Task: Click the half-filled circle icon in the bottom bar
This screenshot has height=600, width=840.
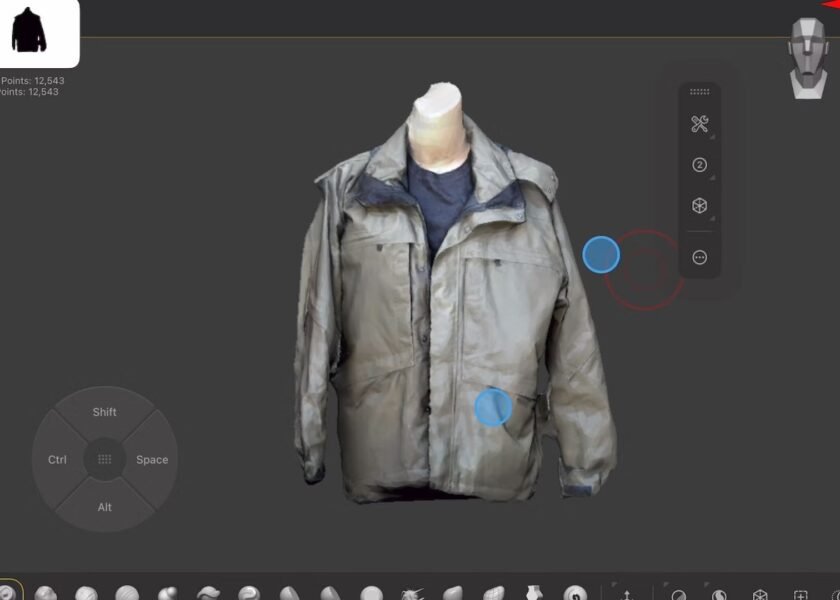Action: [x=678, y=595]
